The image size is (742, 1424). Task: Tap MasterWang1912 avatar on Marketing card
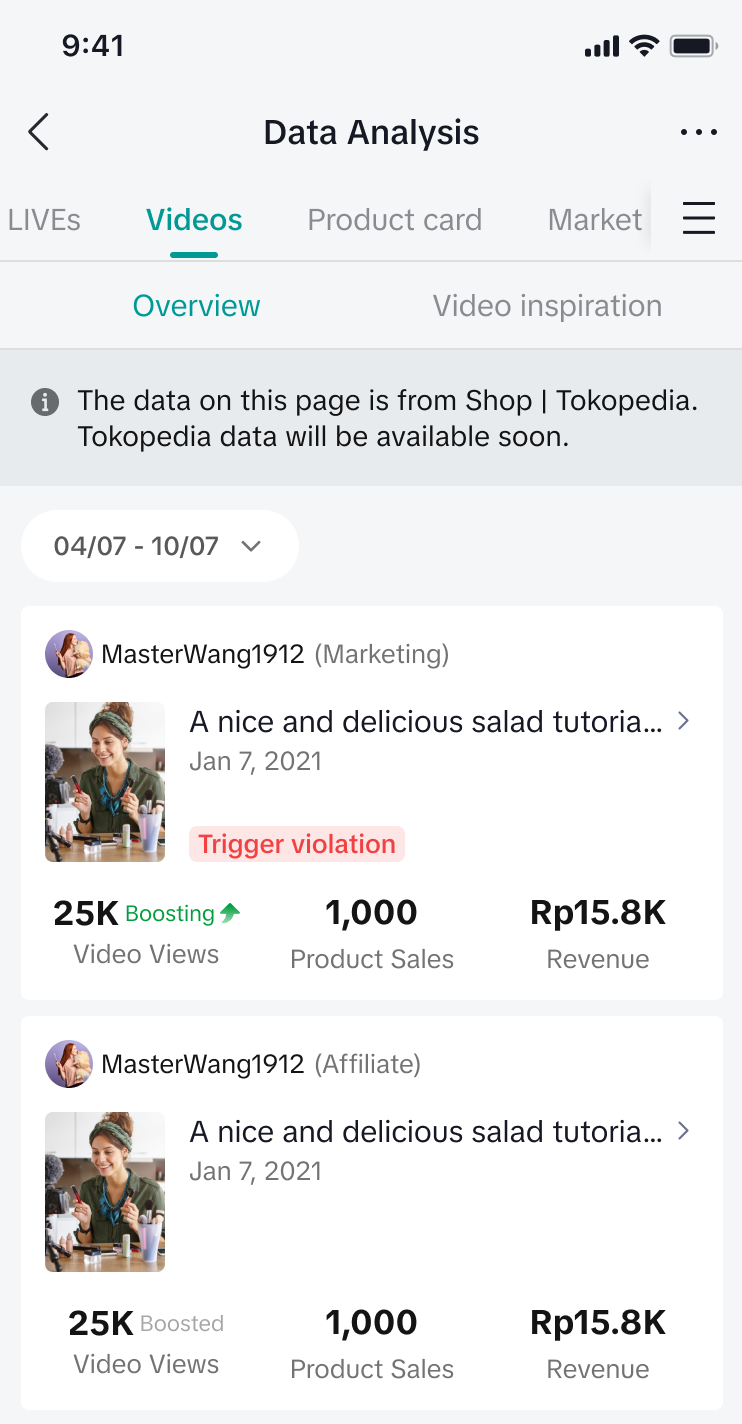(x=68, y=655)
